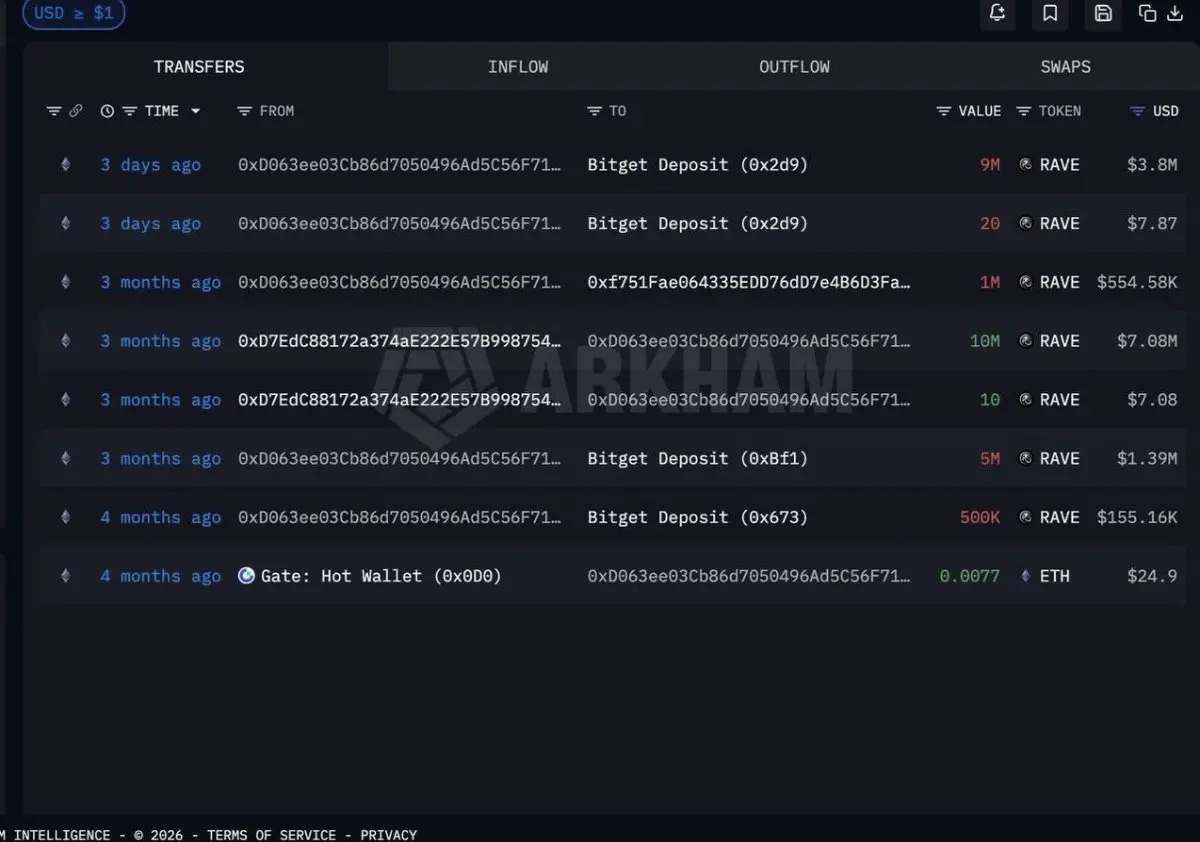Click Ethereum chain icon on the 500K row
The image size is (1200, 842).
66,517
